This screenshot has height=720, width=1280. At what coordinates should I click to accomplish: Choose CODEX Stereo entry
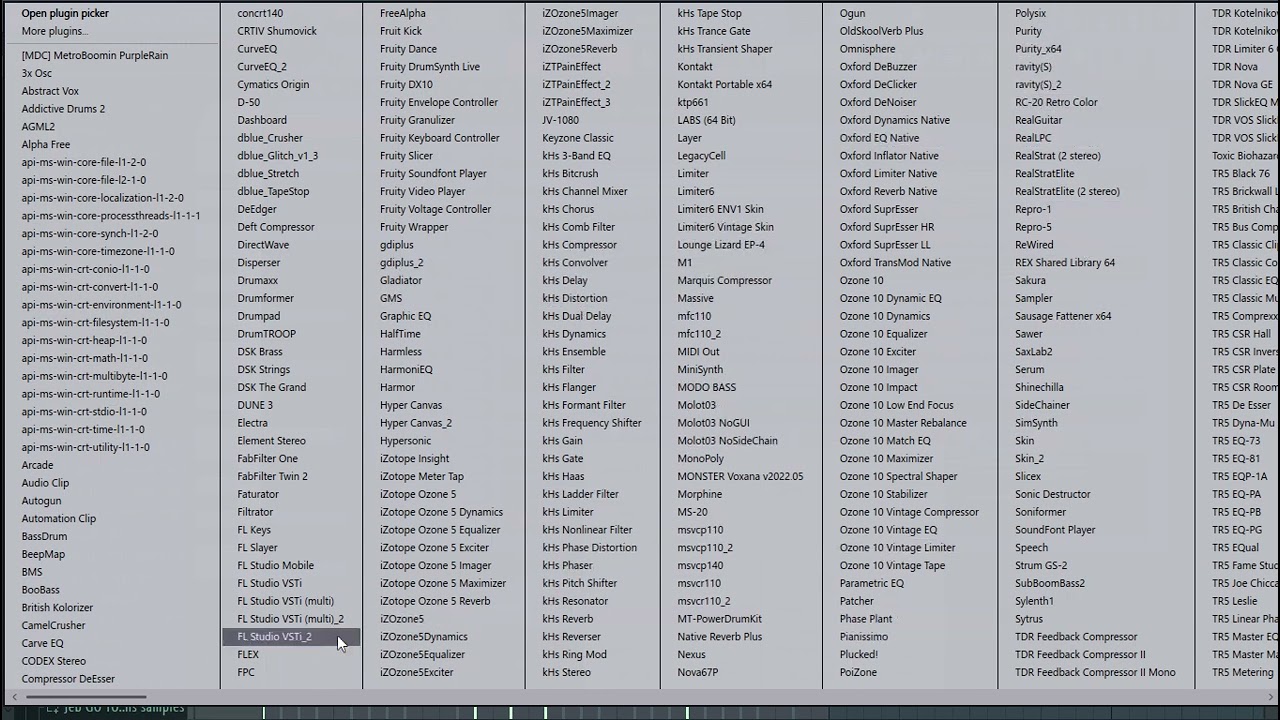pyautogui.click(x=54, y=662)
